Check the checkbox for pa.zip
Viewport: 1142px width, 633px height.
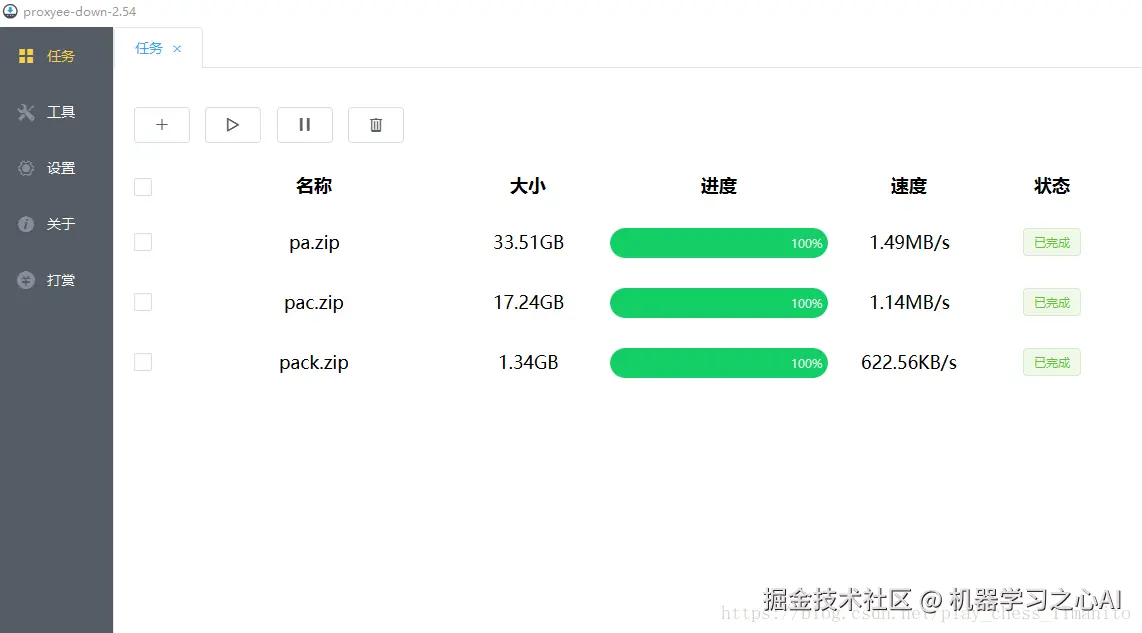[x=142, y=242]
